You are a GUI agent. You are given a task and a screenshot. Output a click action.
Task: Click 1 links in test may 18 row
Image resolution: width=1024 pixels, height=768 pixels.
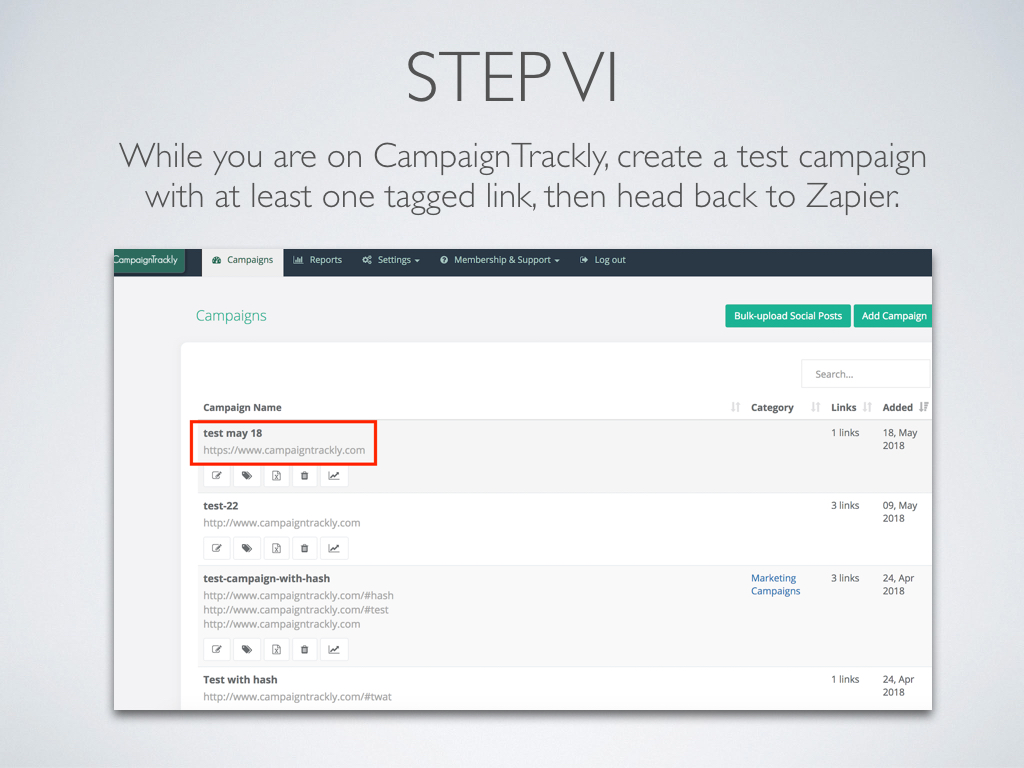point(845,433)
